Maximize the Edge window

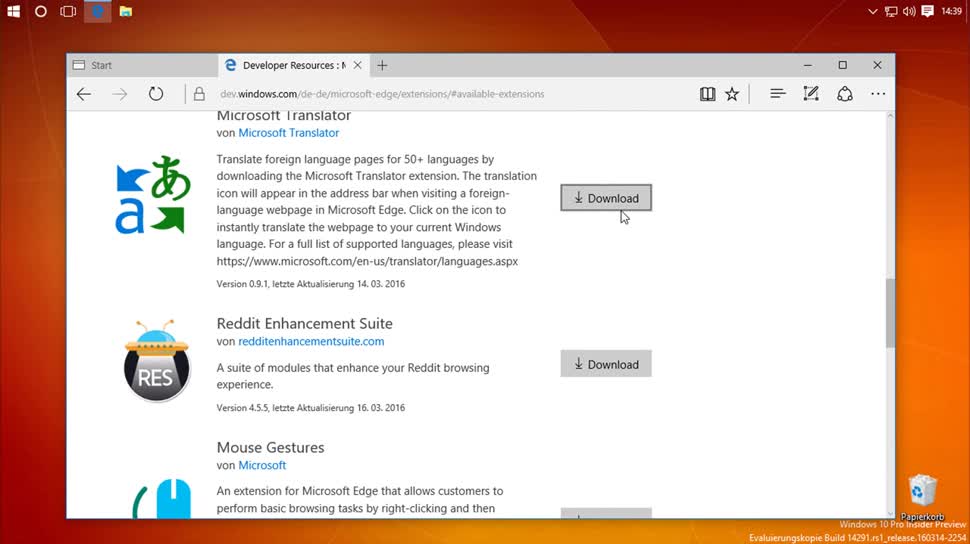(843, 65)
